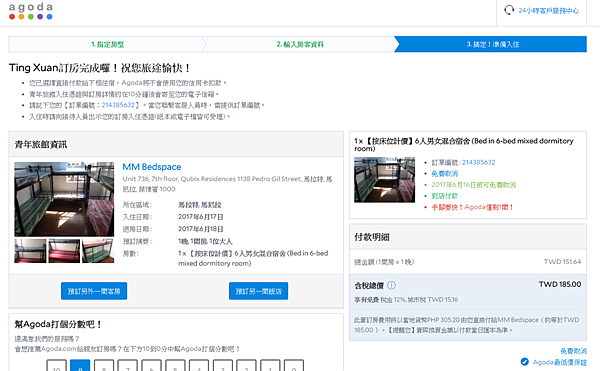Click the info icon beside 含稅總價
The image size is (600, 371).
[x=391, y=285]
